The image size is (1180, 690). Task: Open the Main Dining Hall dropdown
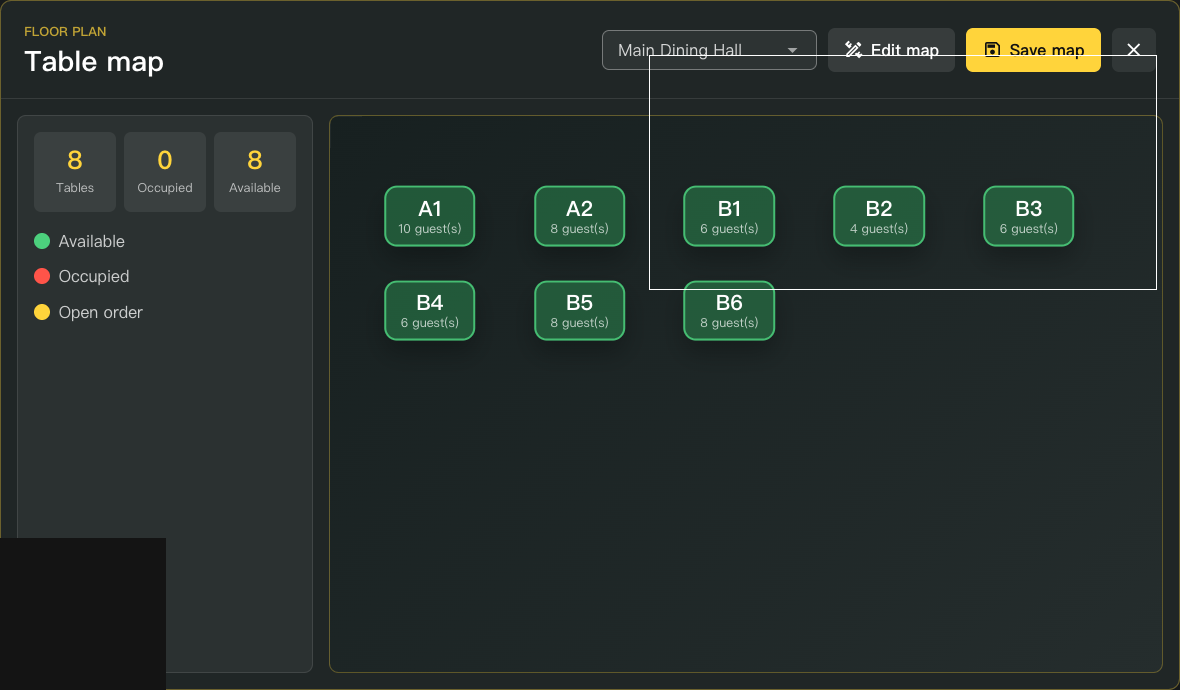click(709, 50)
